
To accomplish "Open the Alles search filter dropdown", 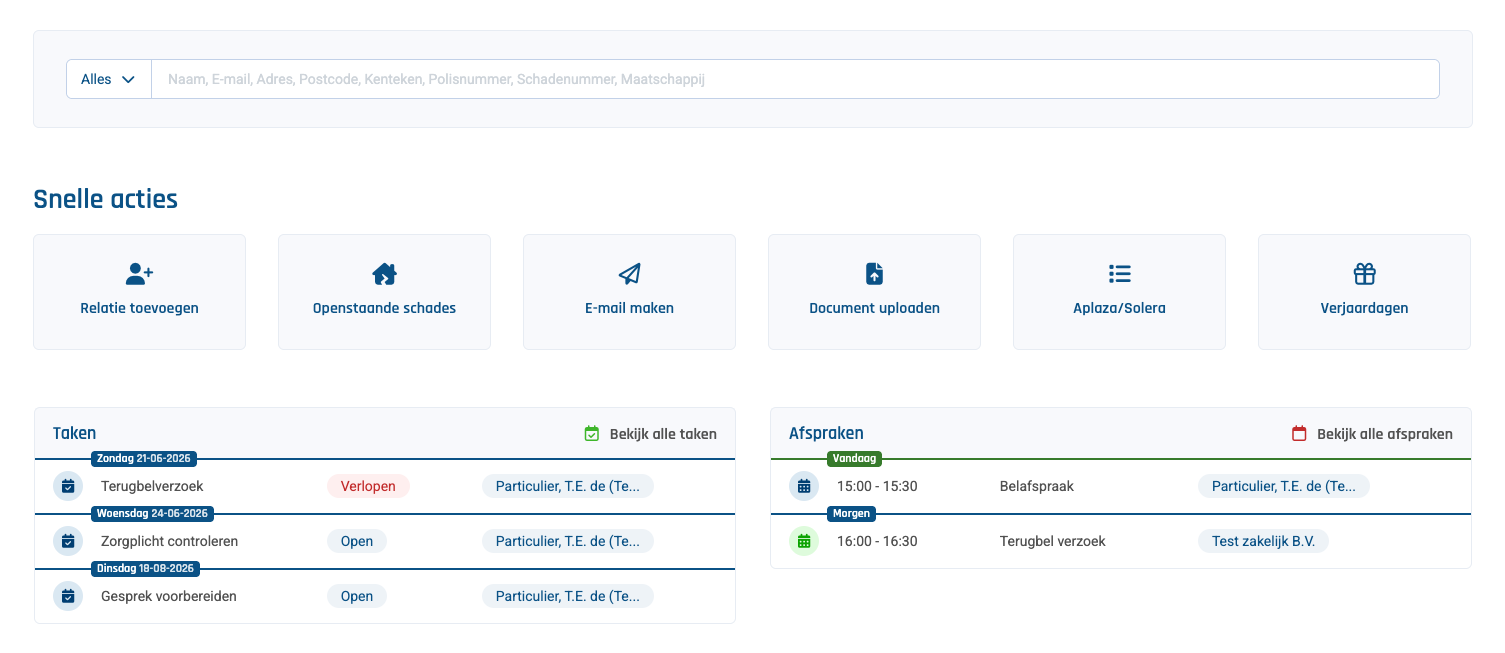I will pos(109,79).
